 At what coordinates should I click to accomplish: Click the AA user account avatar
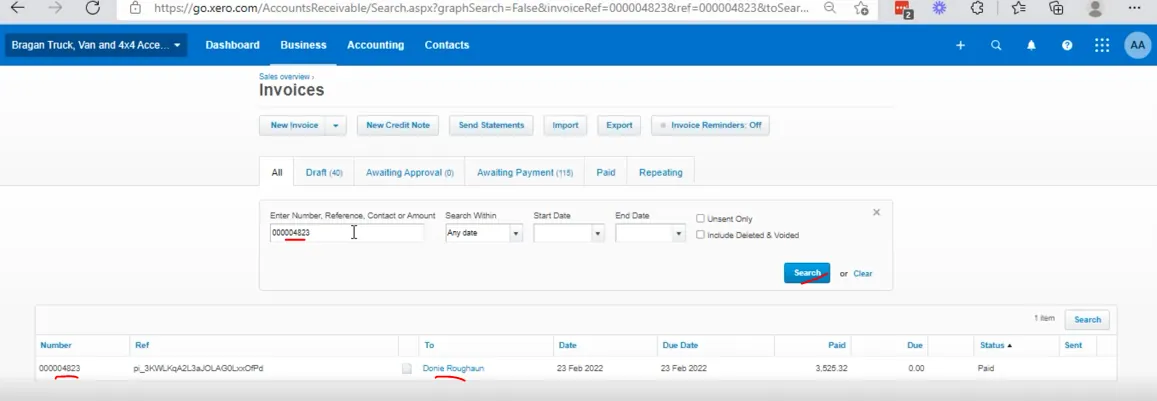pos(1138,45)
